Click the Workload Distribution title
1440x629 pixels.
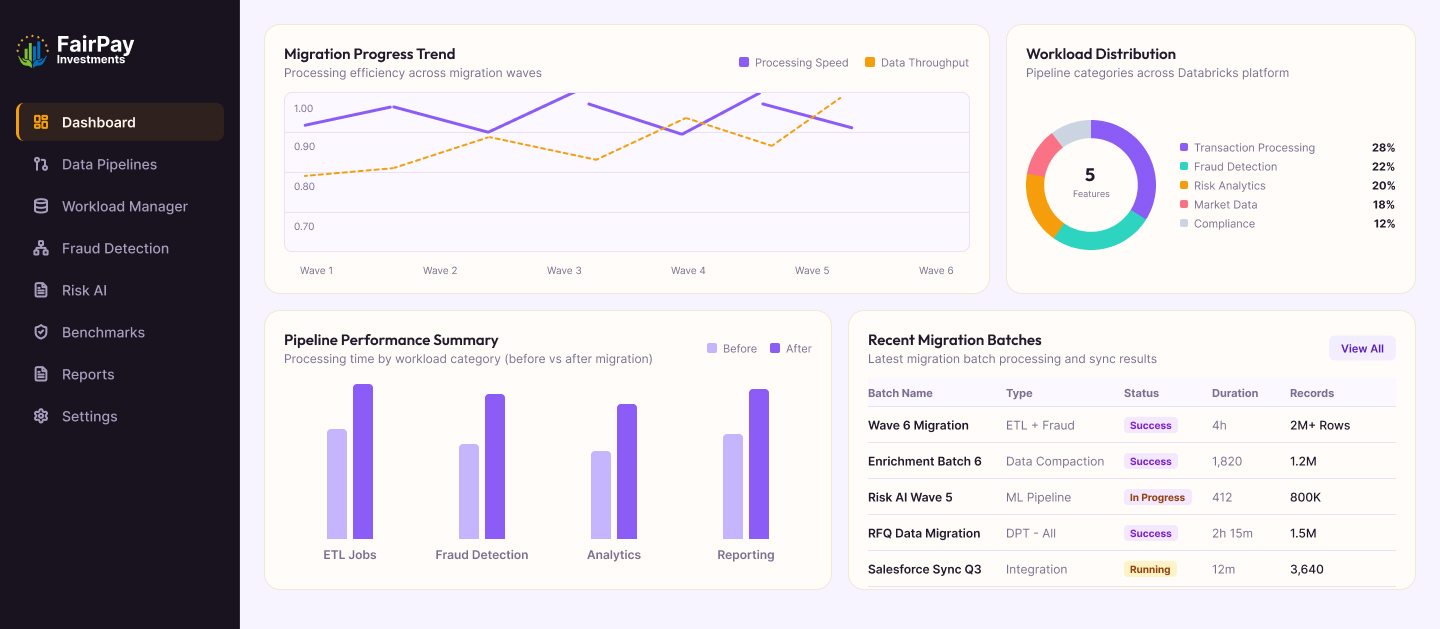coord(1101,54)
